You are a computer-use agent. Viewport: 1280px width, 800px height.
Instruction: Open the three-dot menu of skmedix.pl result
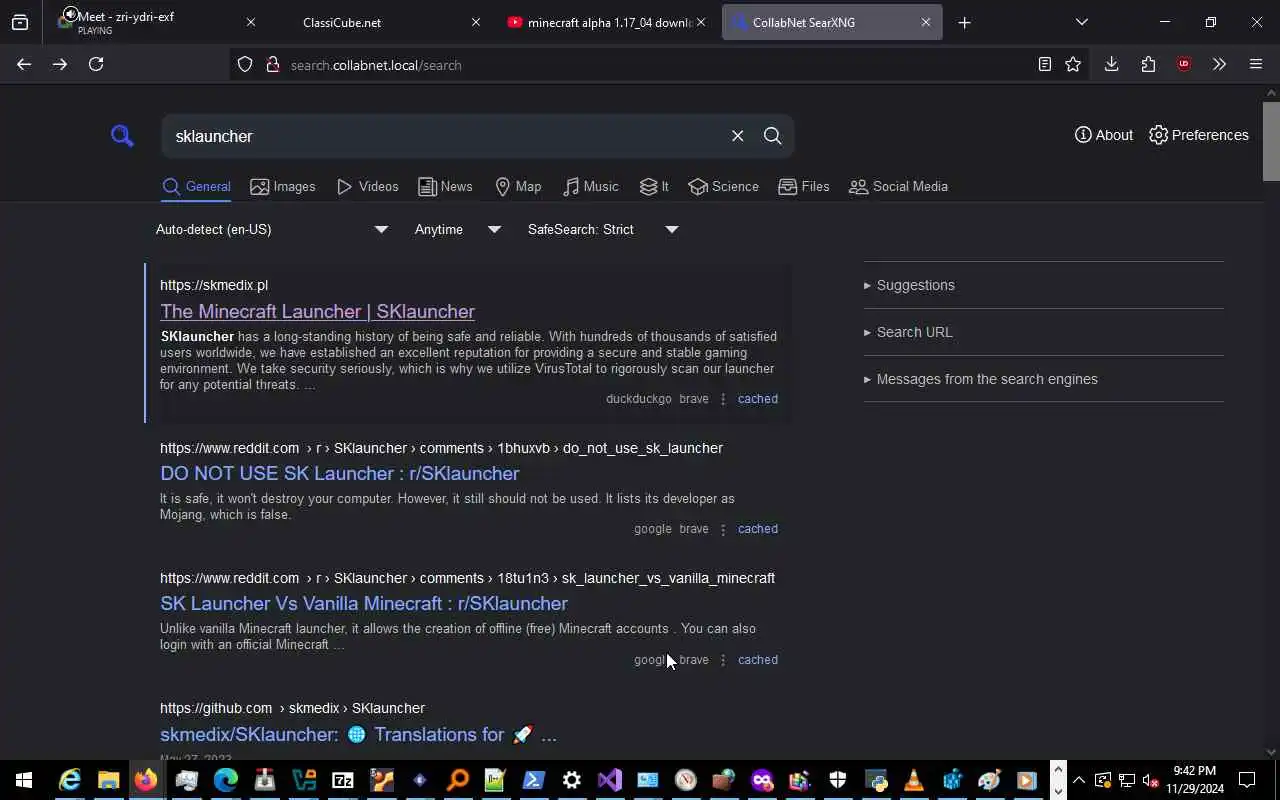click(x=723, y=399)
